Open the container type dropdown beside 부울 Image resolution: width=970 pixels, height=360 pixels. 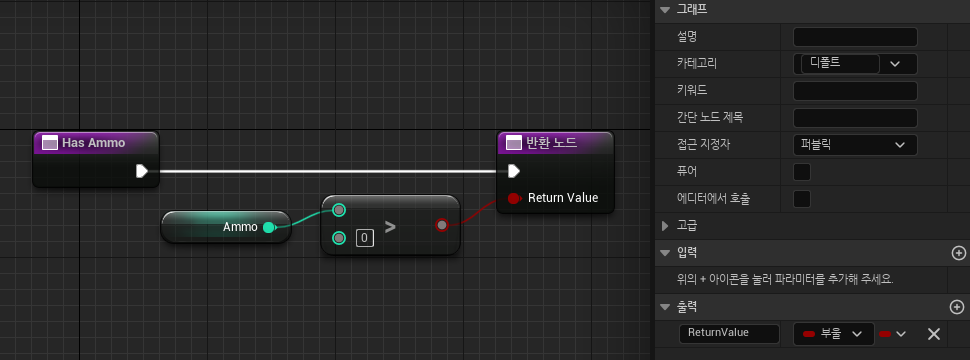893,334
